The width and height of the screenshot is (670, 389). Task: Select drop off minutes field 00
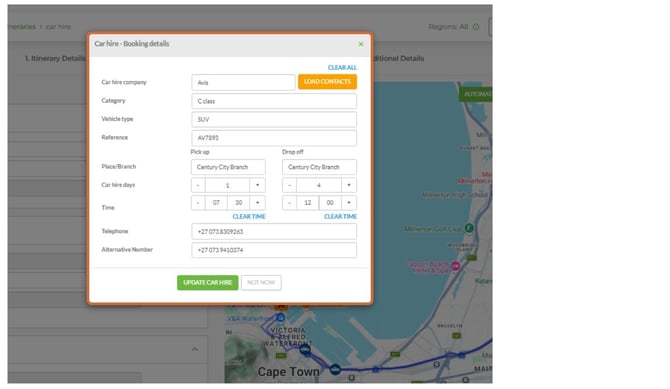(x=330, y=203)
